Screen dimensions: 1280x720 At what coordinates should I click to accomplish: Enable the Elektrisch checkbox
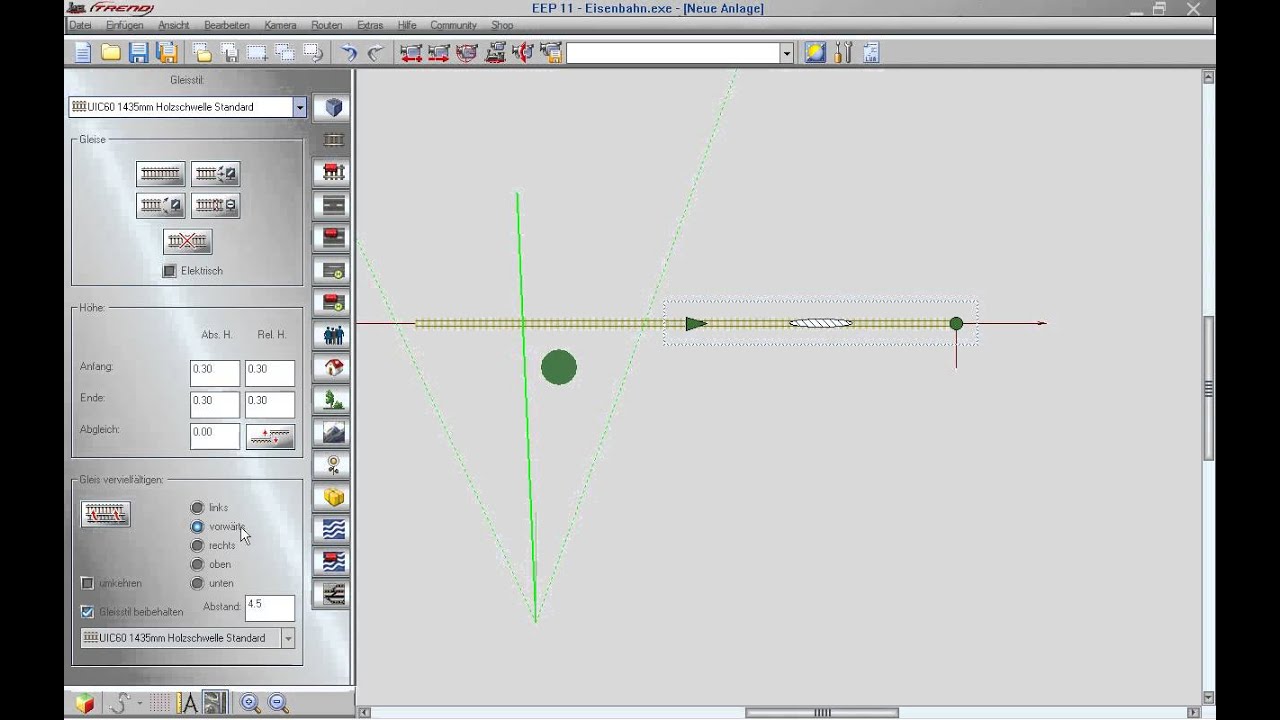click(x=169, y=271)
